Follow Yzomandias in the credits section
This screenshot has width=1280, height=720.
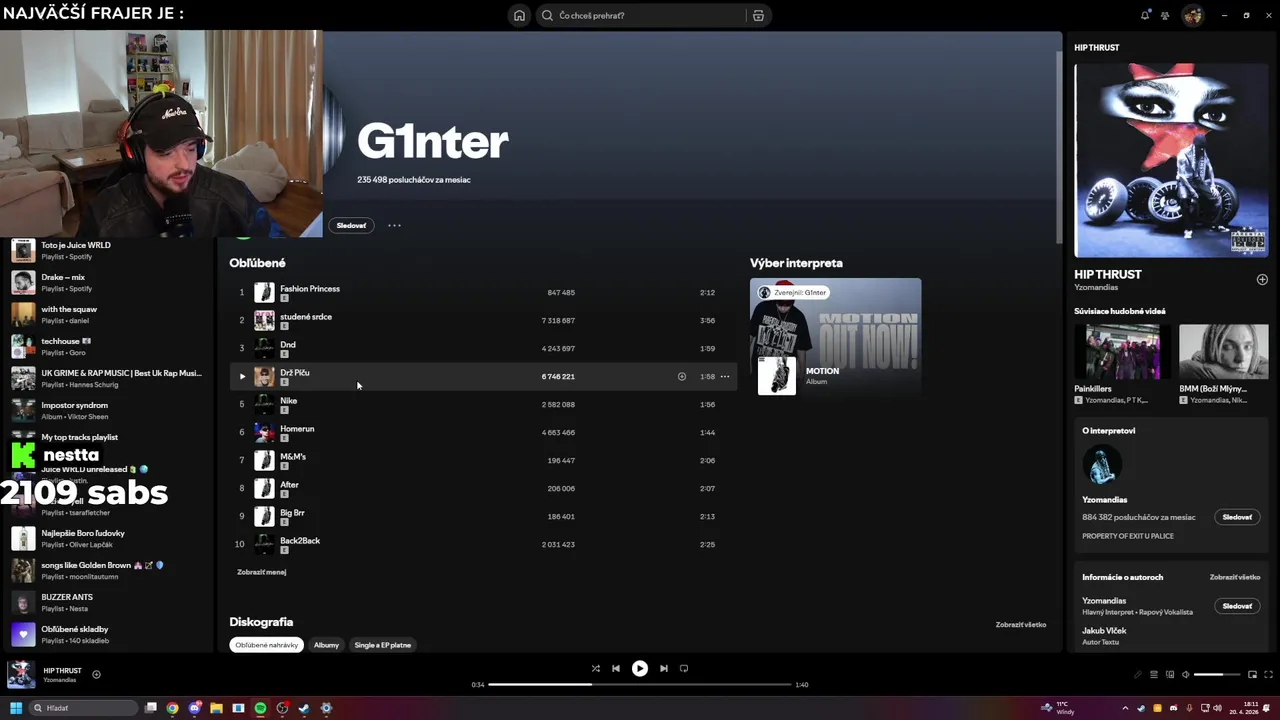click(1237, 606)
